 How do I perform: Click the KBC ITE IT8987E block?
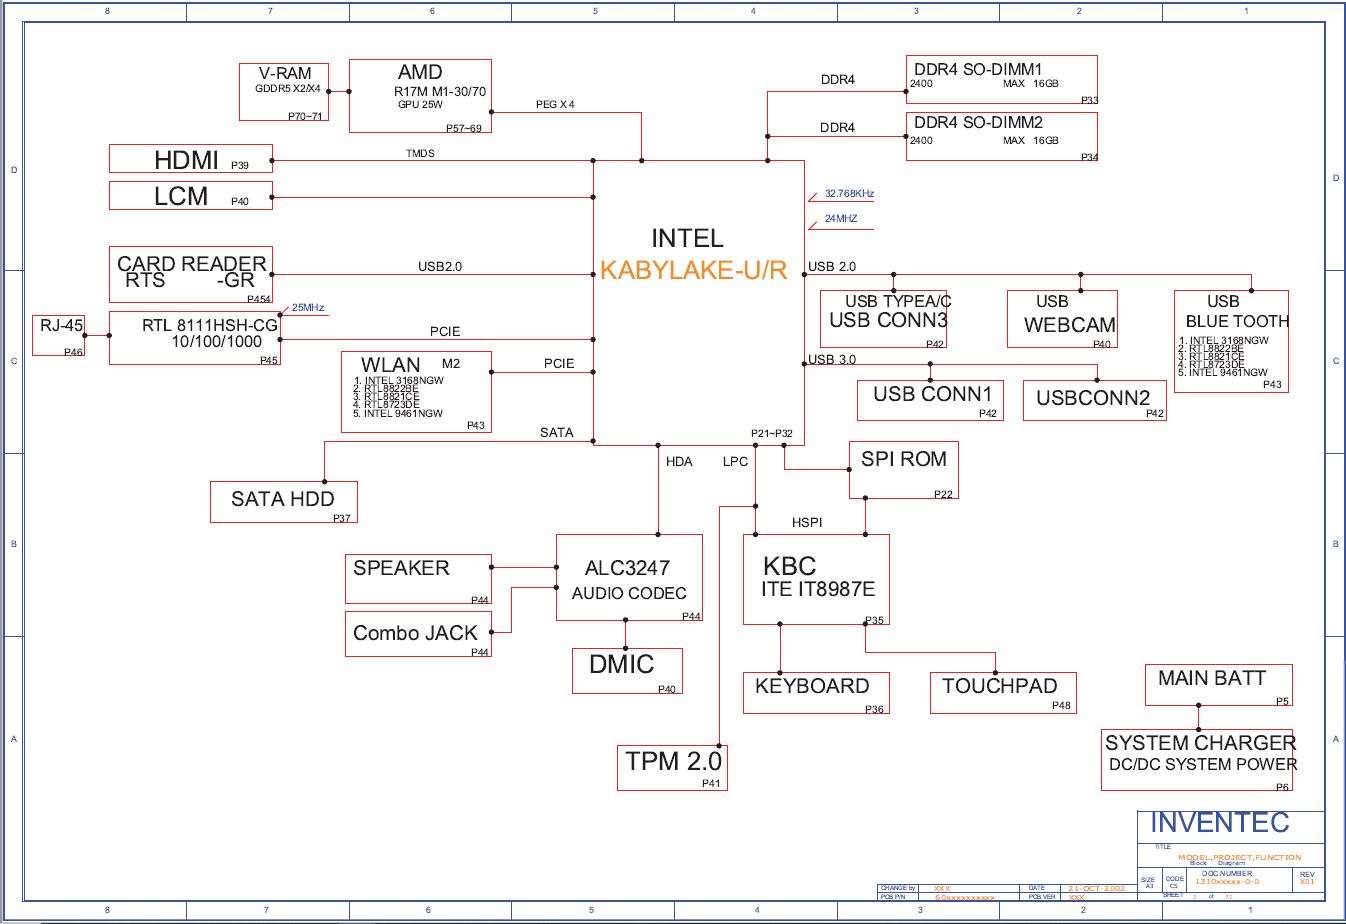[x=816, y=580]
